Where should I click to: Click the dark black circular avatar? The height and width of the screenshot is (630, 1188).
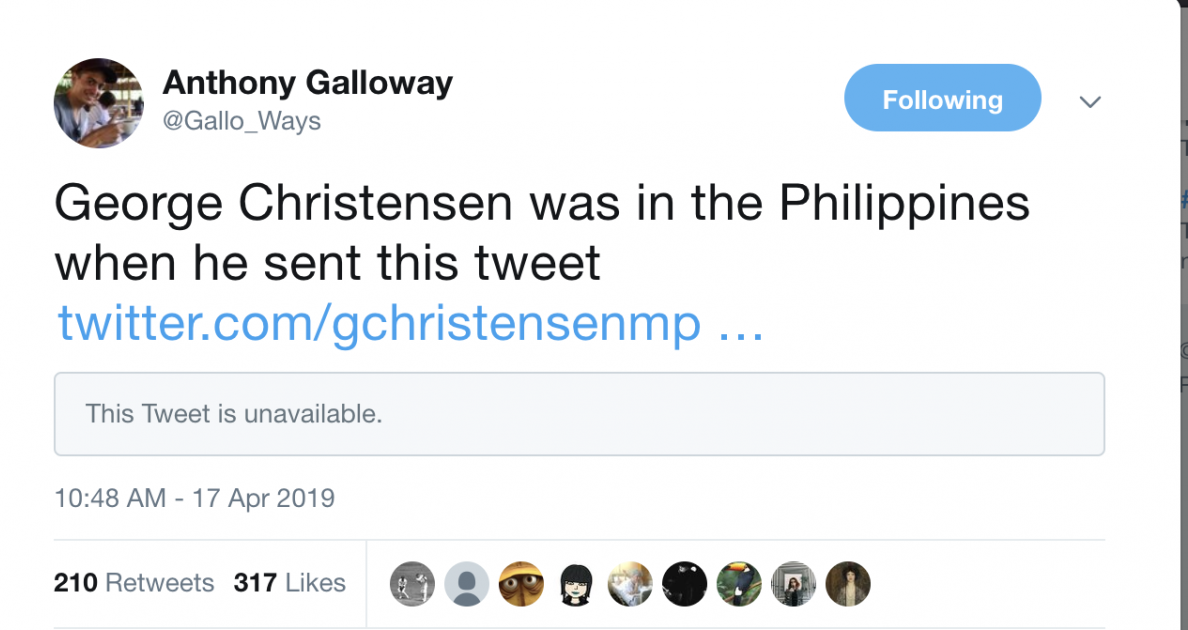pyautogui.click(x=685, y=584)
